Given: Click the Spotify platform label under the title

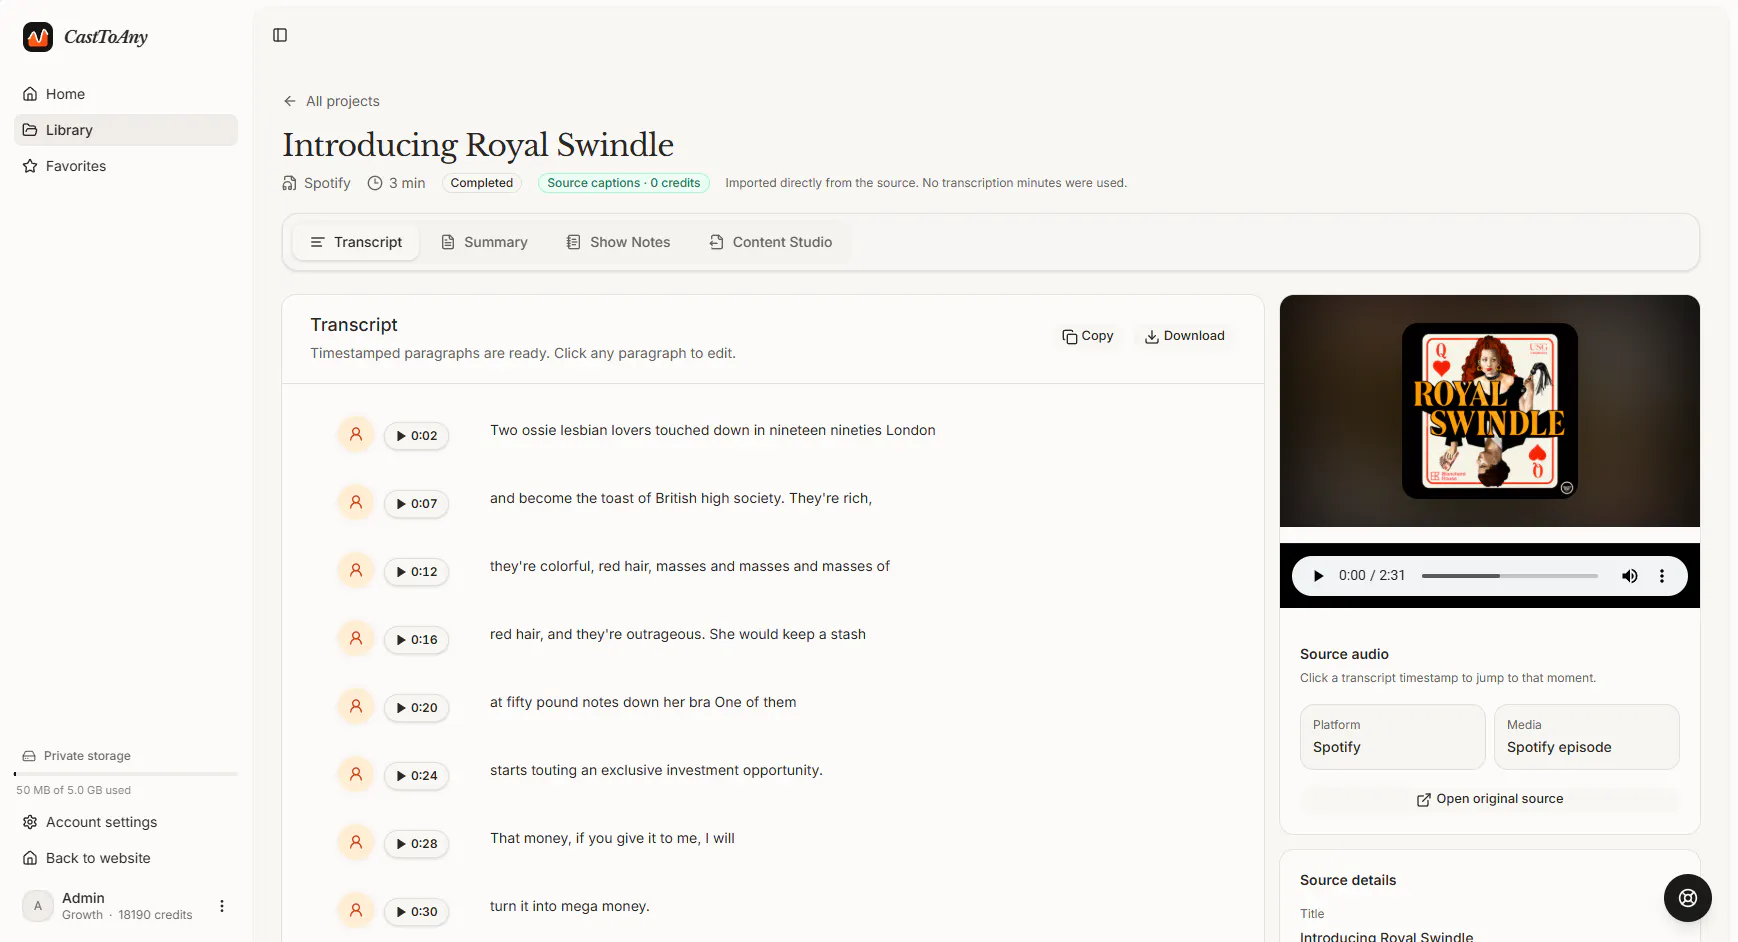Looking at the screenshot, I should point(316,183).
